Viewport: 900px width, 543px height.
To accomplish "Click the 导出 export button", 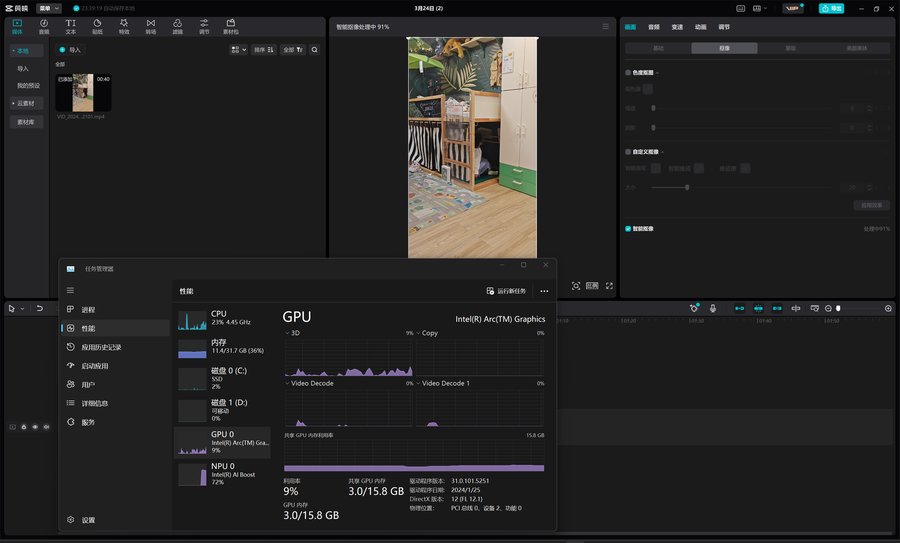I will pyautogui.click(x=831, y=8).
